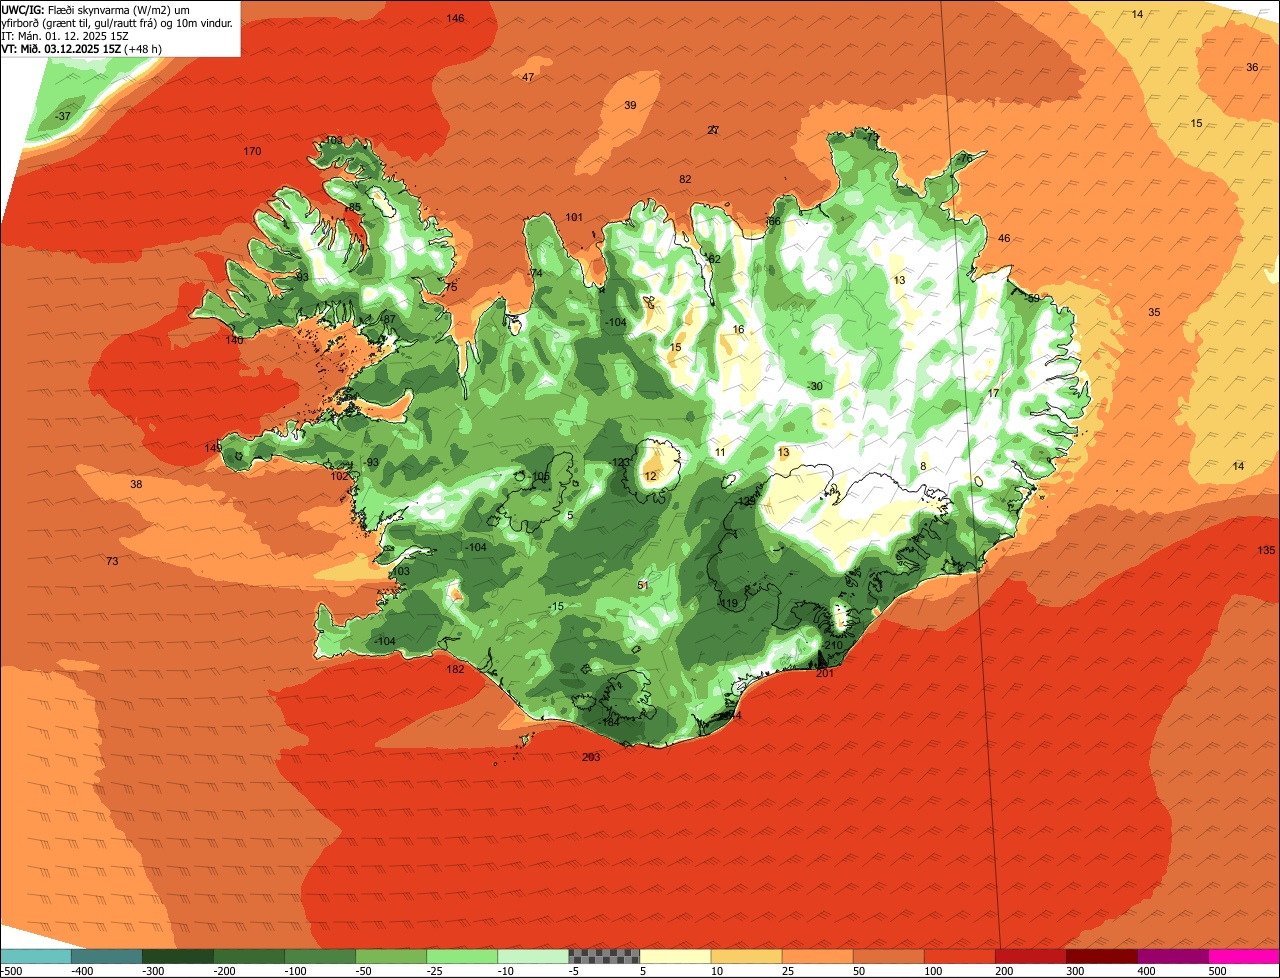Click the 82 value off the north coast

point(685,179)
